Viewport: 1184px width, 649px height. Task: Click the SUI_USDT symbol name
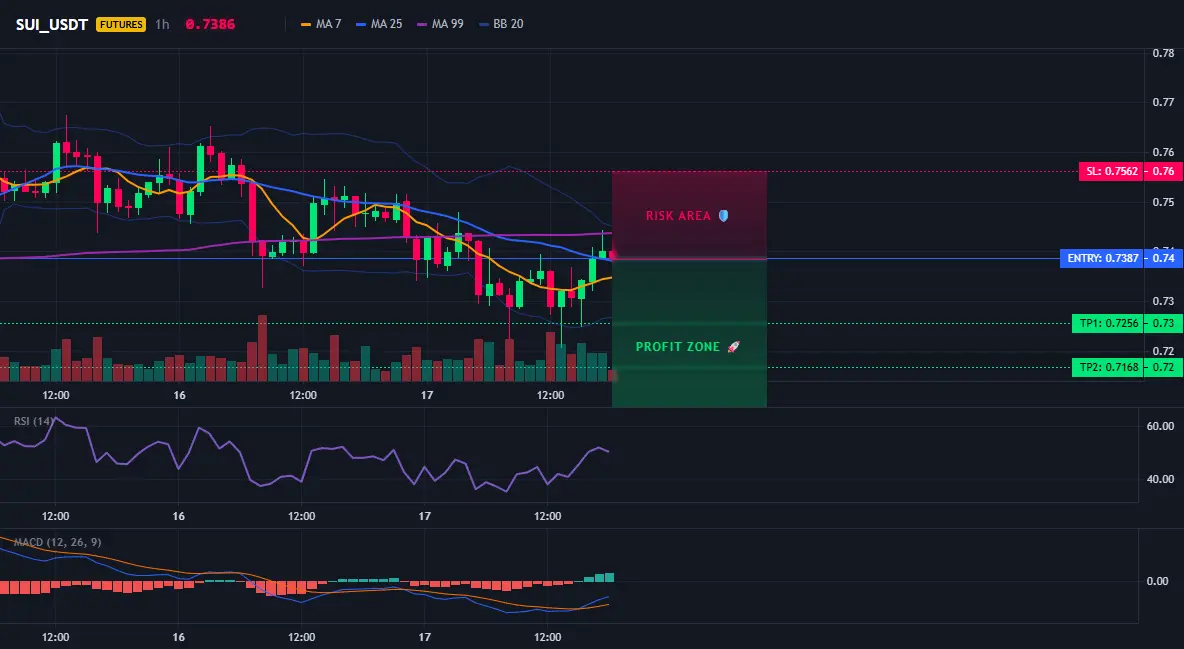coord(52,24)
